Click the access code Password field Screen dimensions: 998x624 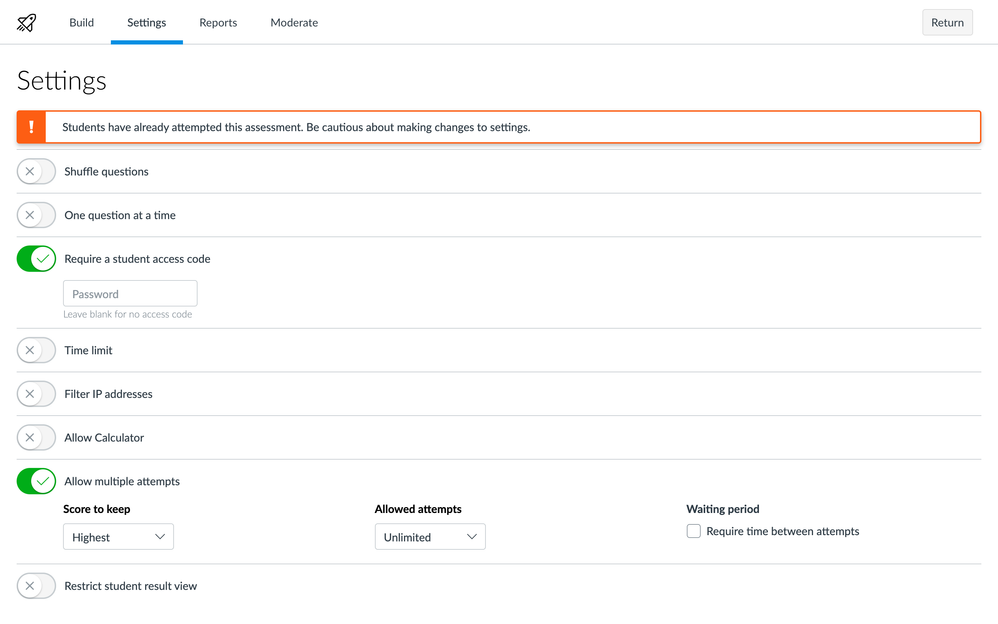tap(130, 294)
